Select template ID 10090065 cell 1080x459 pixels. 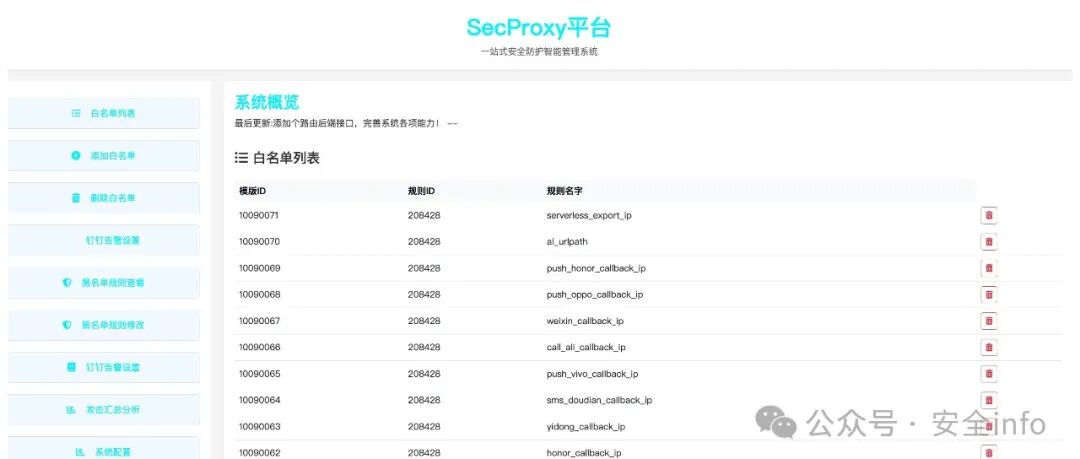(260, 374)
